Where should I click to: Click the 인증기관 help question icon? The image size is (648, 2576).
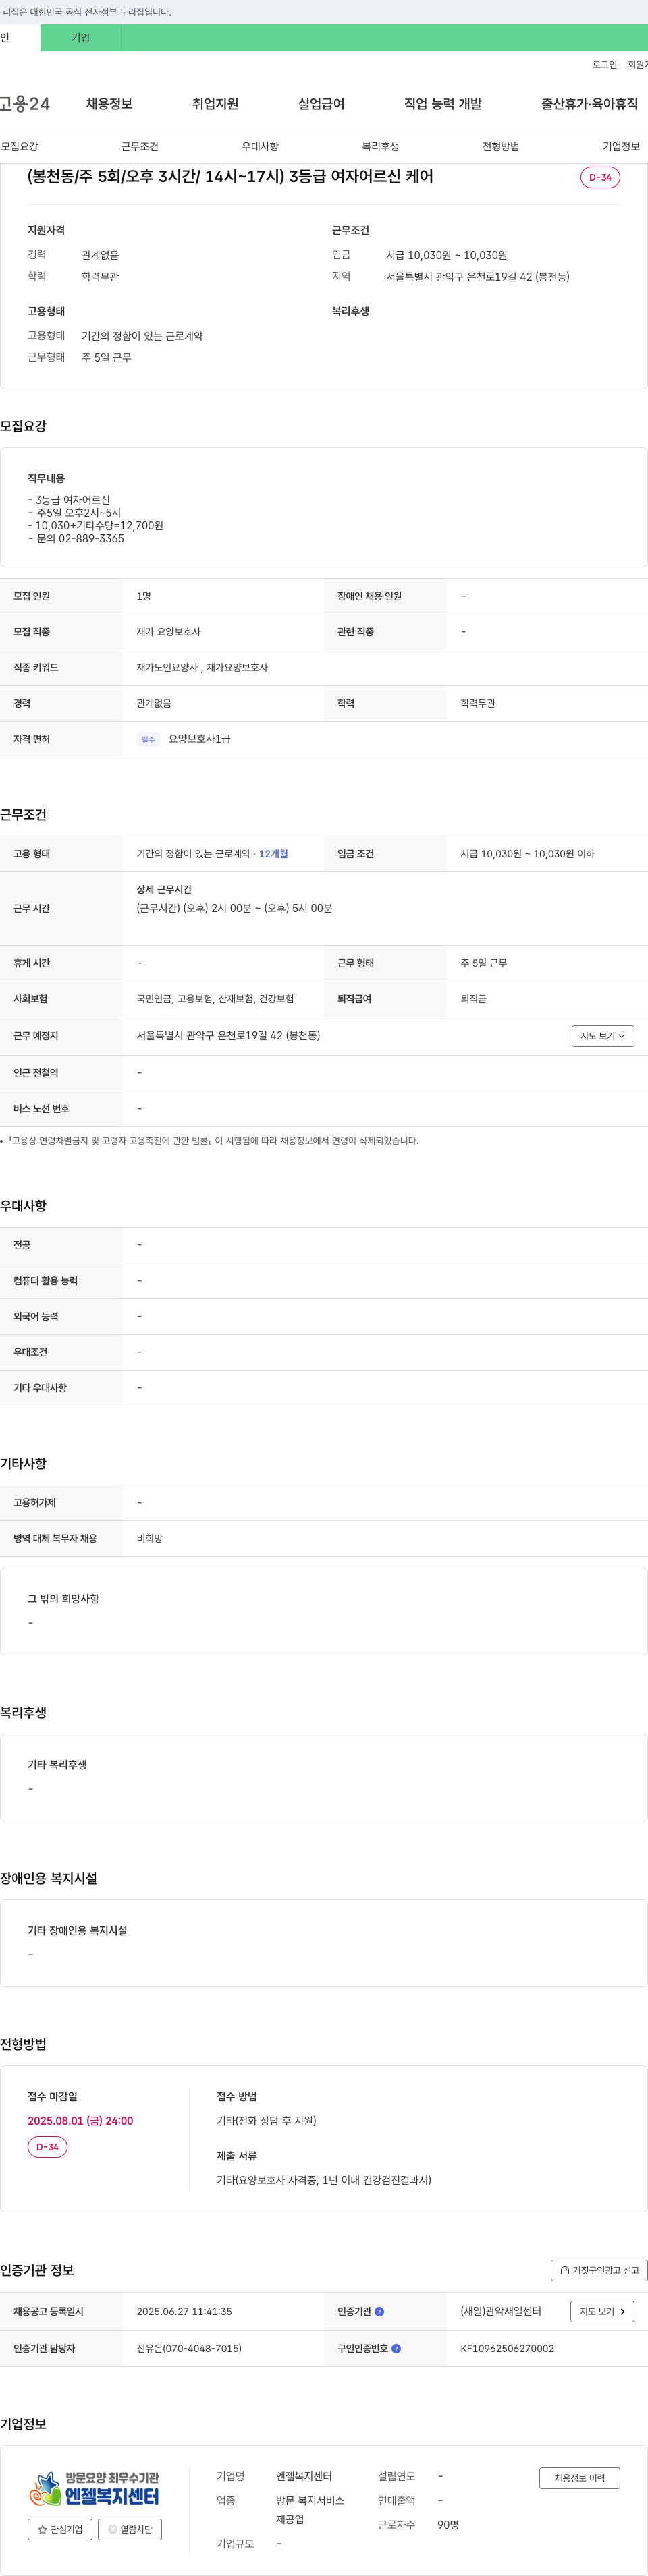coord(379,2311)
